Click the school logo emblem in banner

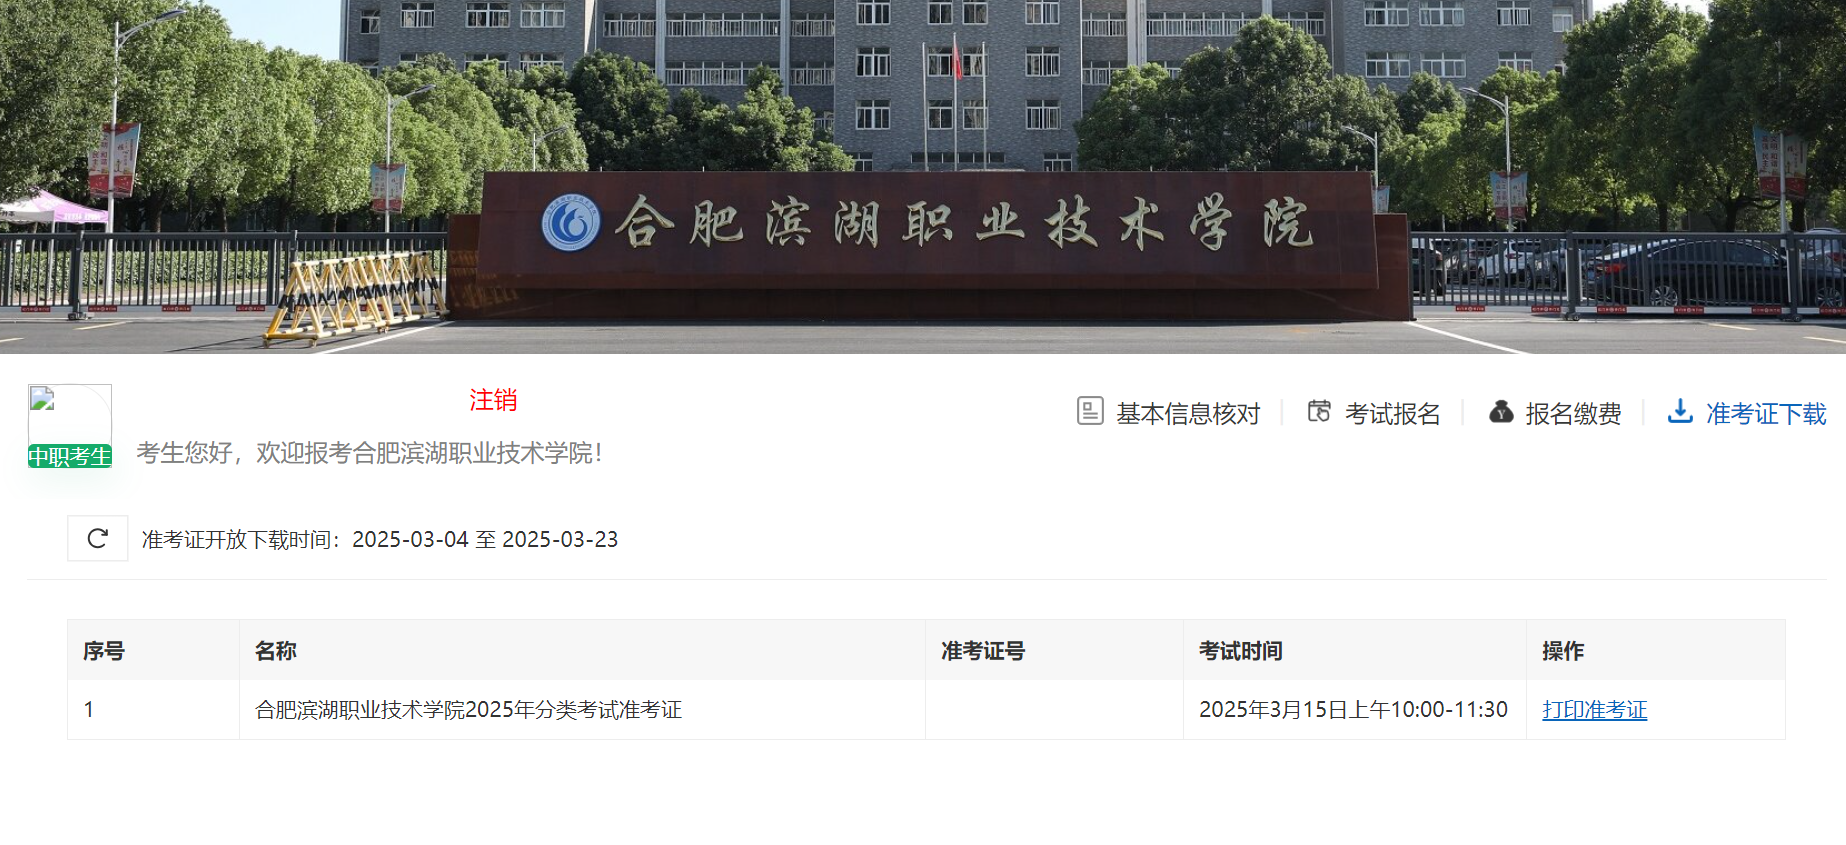[x=571, y=223]
